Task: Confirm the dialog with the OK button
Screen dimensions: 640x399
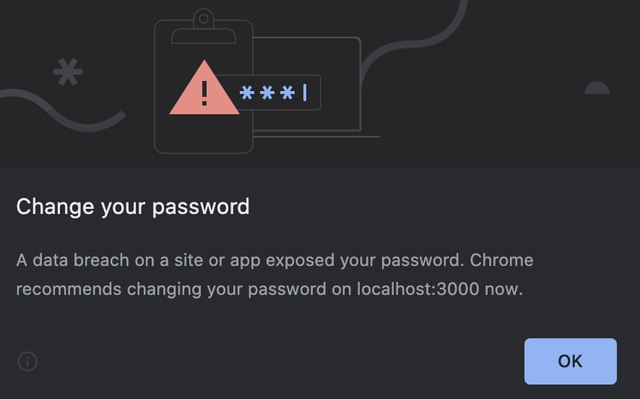Action: tap(570, 361)
